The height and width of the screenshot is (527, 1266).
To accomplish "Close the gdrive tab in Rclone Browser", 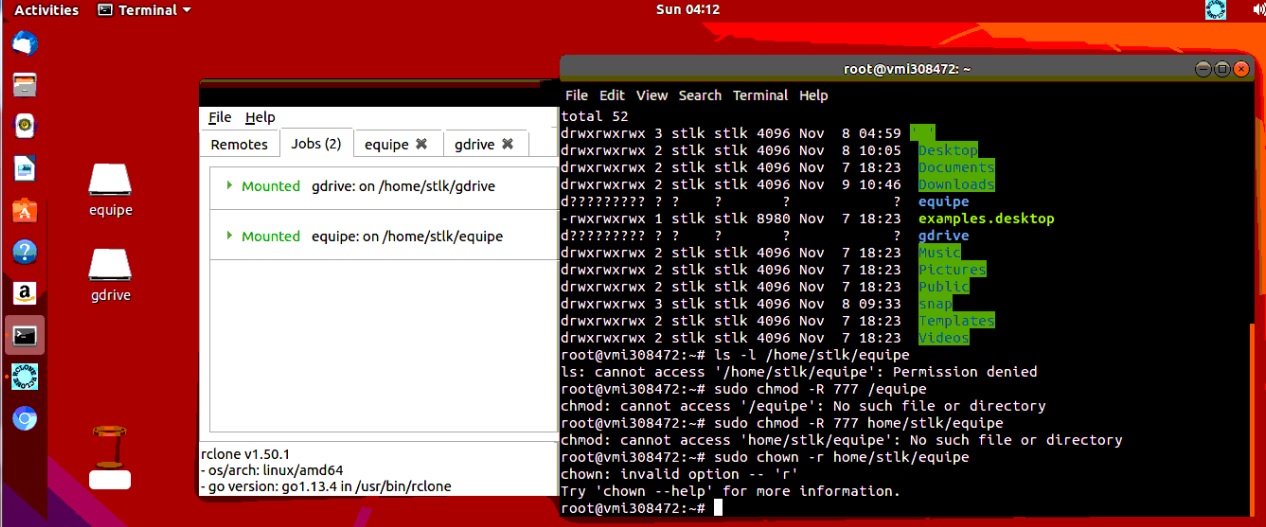I will point(508,144).
